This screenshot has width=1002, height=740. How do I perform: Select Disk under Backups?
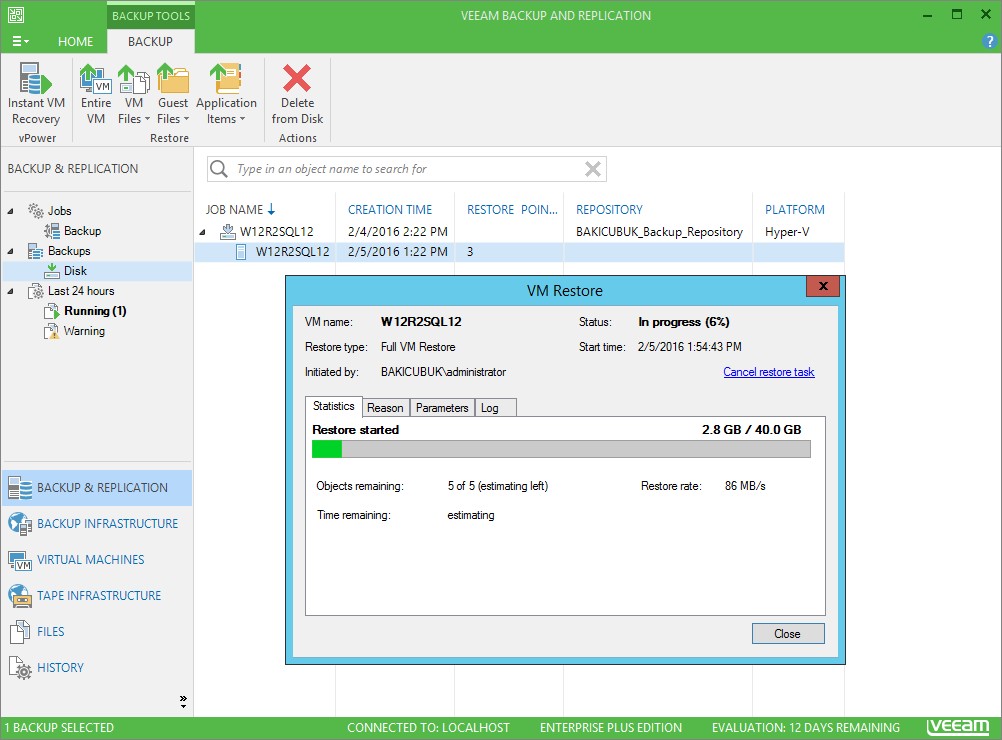click(x=75, y=271)
